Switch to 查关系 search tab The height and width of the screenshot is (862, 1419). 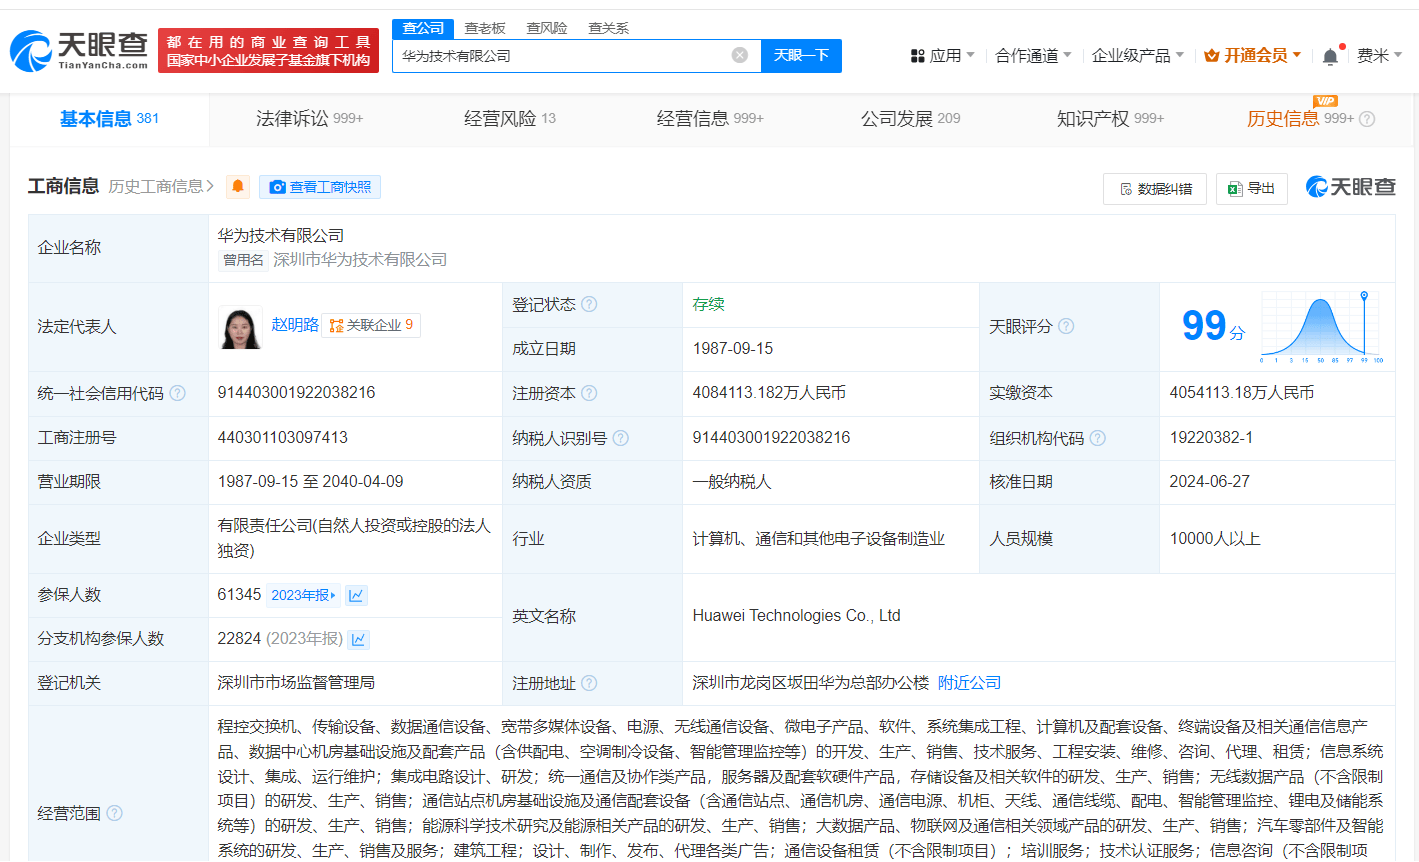point(609,28)
